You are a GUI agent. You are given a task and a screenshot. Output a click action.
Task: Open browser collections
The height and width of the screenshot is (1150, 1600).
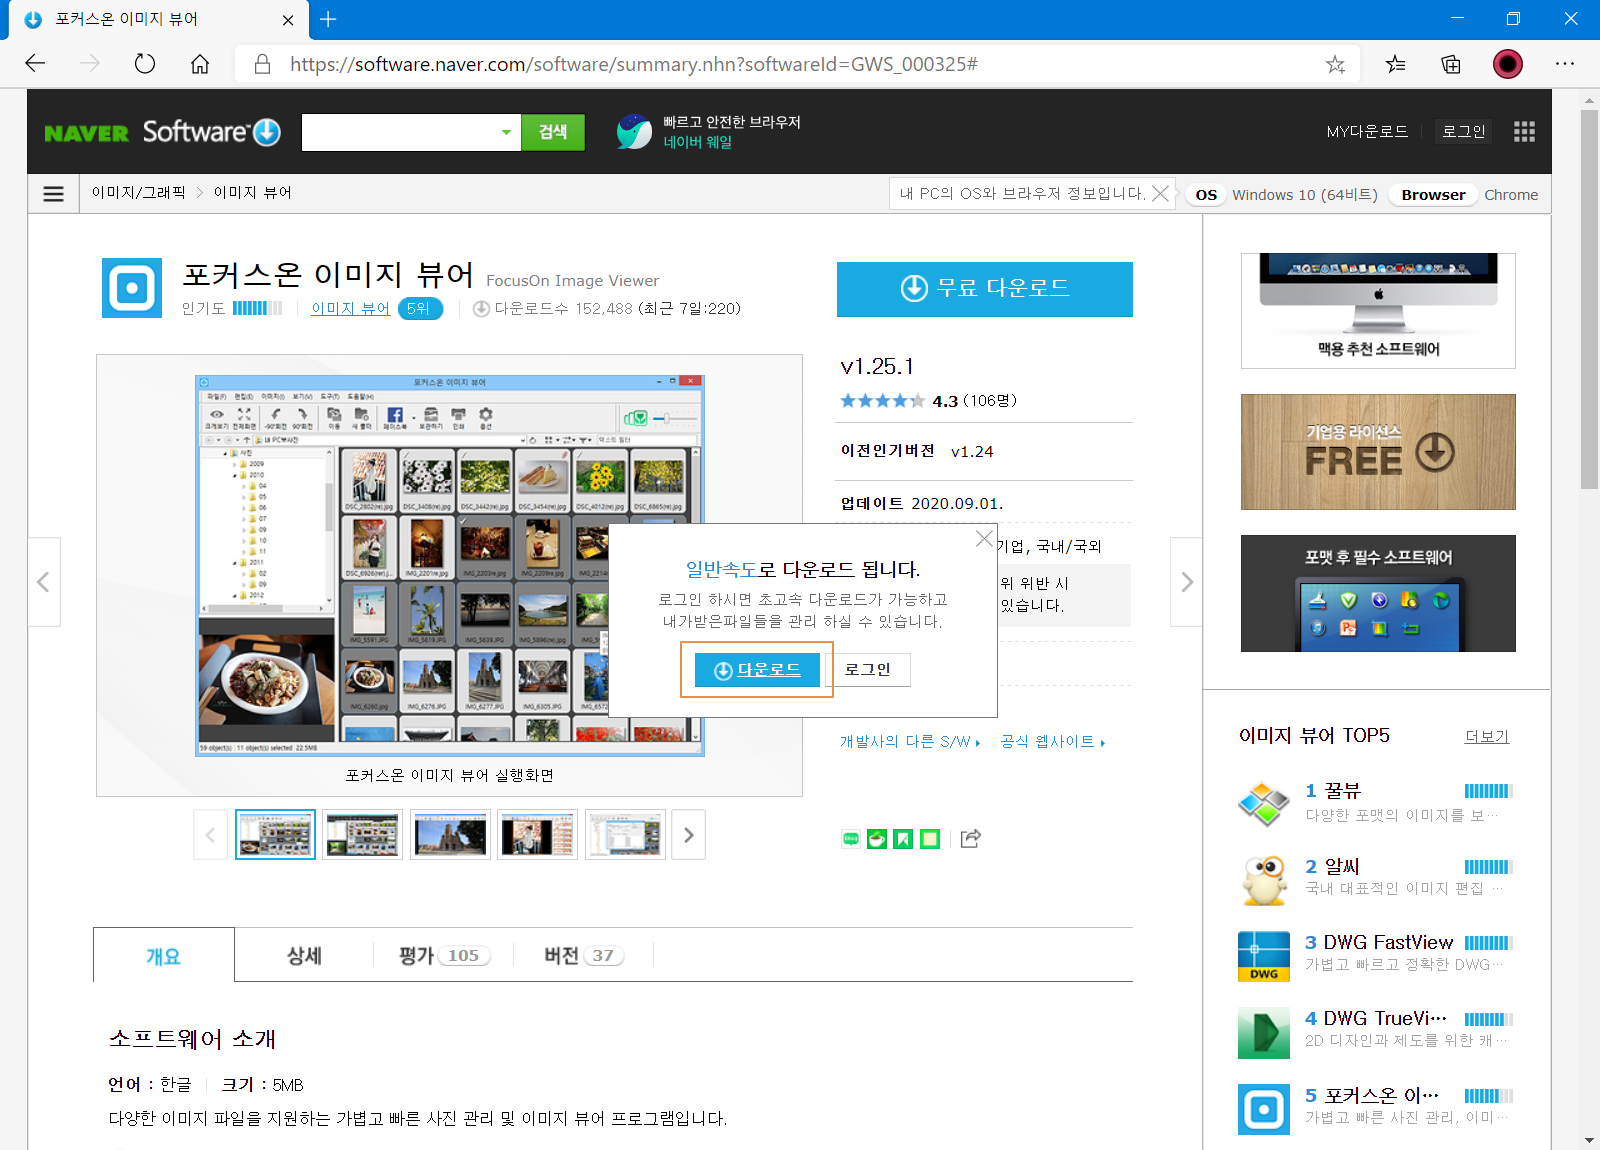point(1451,64)
